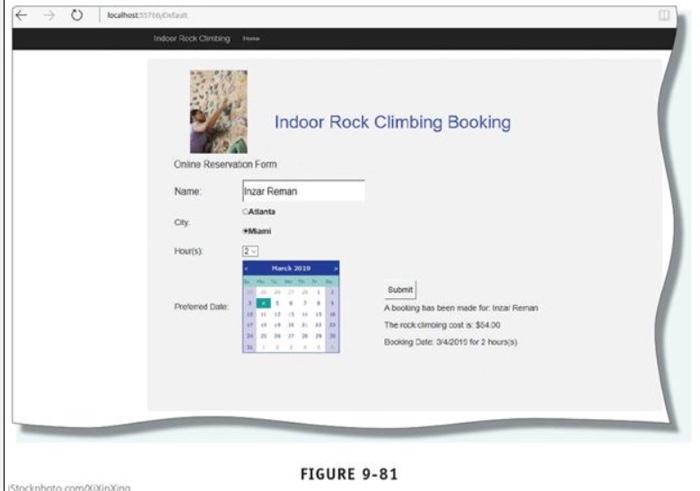Click the browser back arrow
This screenshot has height=491, width=700.
pos(21,15)
